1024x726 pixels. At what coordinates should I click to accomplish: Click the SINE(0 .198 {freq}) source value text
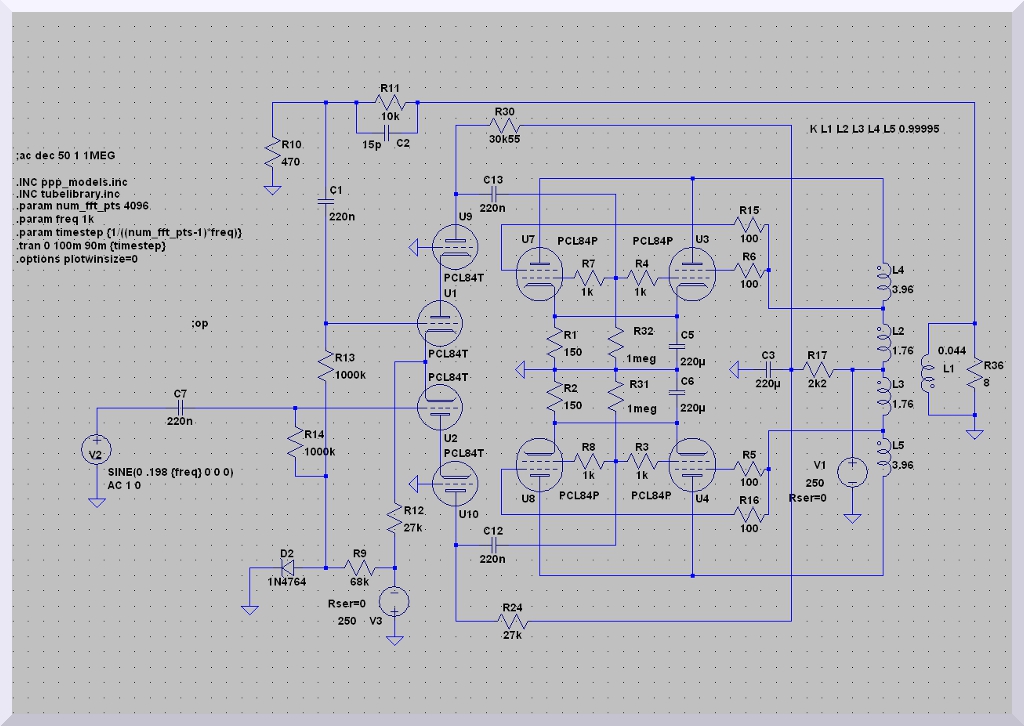(154, 471)
